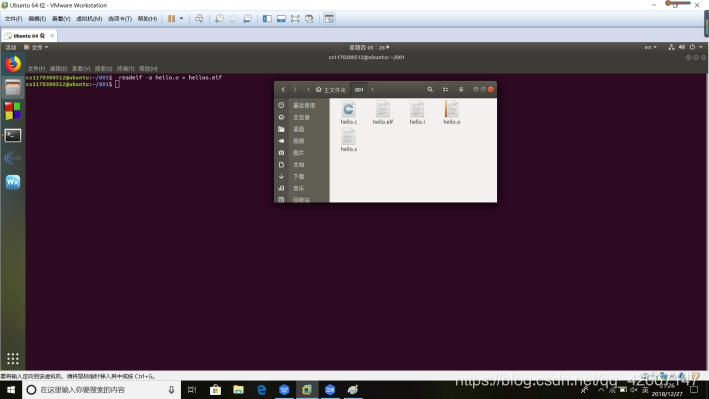Image resolution: width=709 pixels, height=399 pixels.
Task: Show applications grid from the dock
Action: point(13,358)
